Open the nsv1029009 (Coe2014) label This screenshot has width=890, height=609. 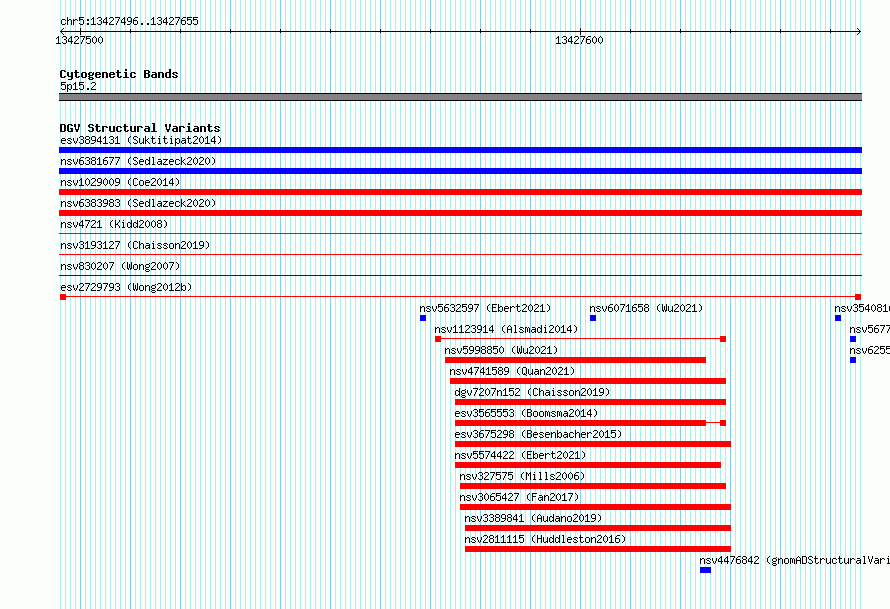[120, 182]
